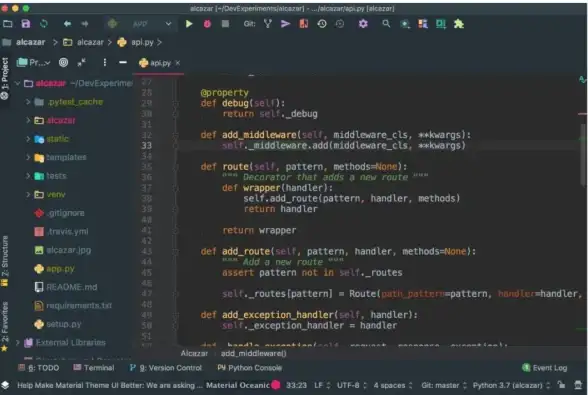Synchronize files with the refresh icon
The width and height of the screenshot is (588, 395).
pos(44,24)
